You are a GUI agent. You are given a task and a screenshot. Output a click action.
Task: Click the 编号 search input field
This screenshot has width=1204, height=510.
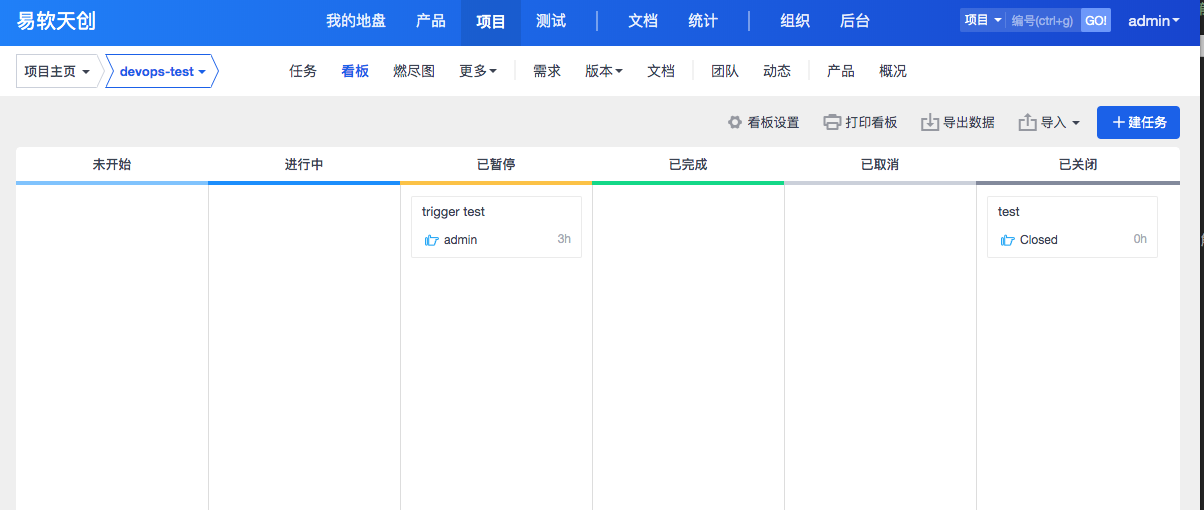click(1043, 21)
